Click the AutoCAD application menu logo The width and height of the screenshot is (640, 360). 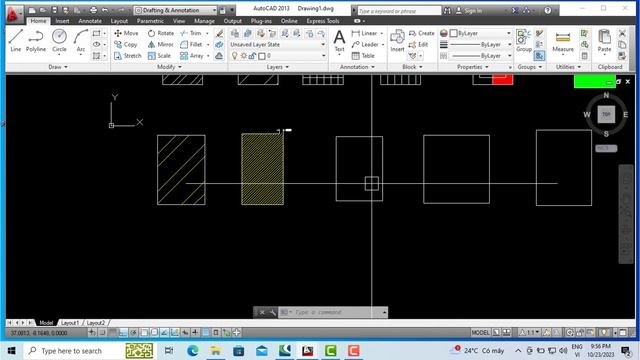[14, 14]
